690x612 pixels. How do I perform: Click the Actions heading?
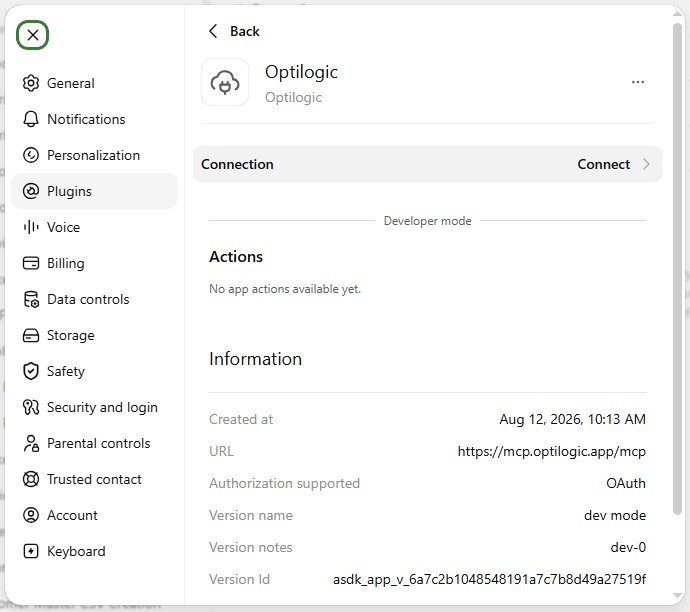(236, 257)
